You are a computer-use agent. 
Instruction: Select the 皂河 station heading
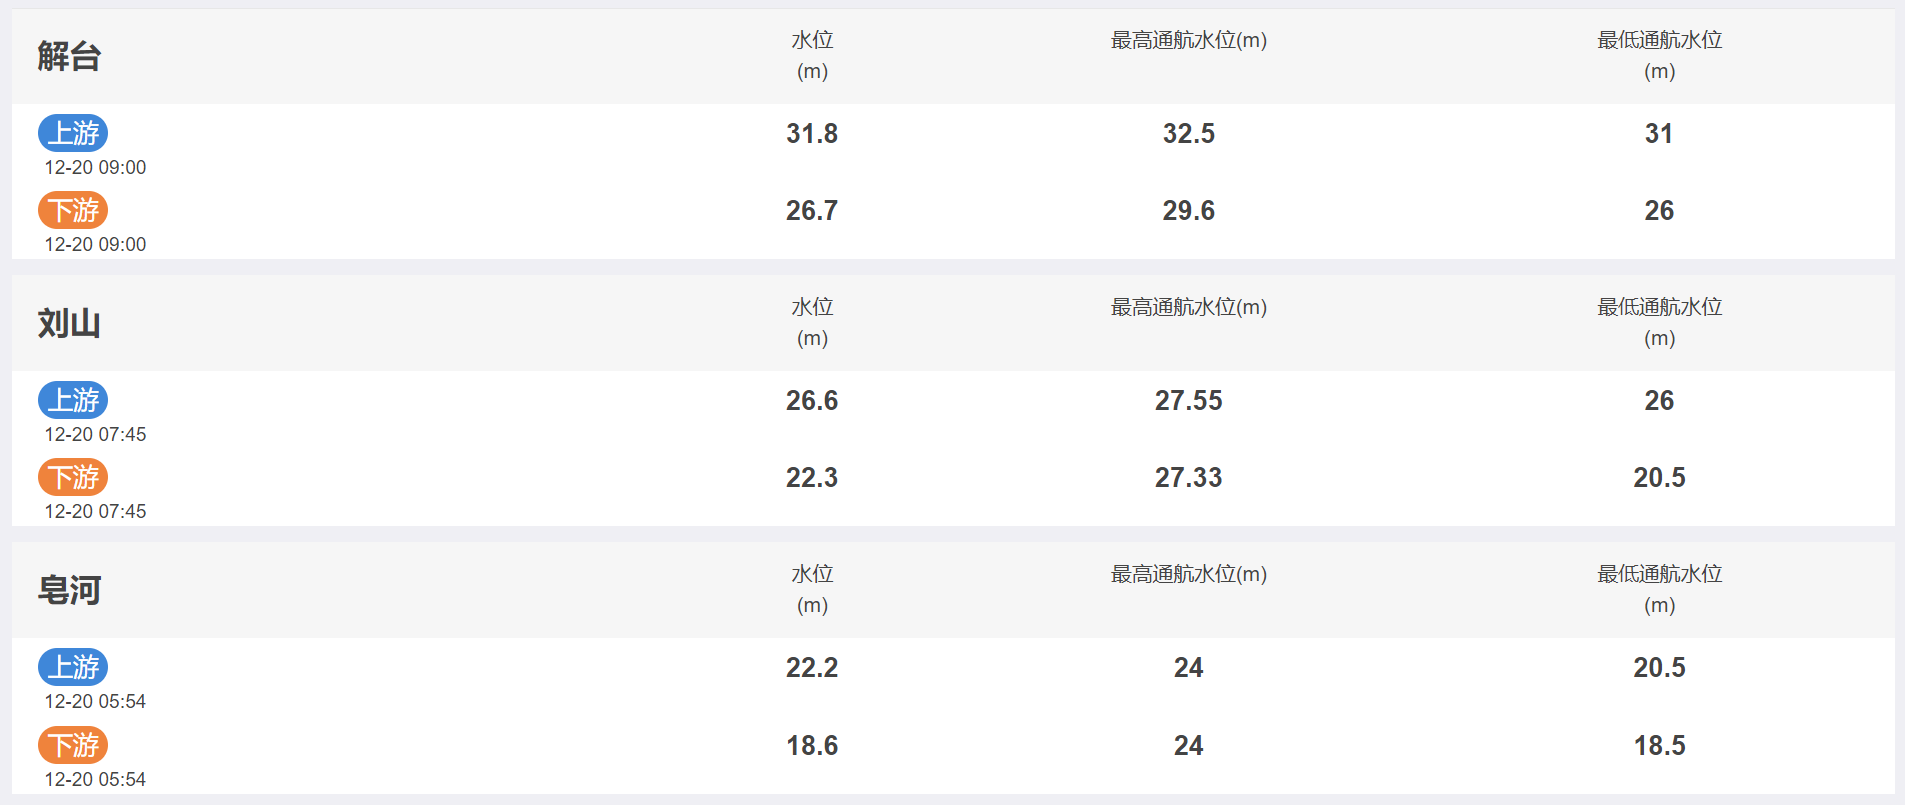point(69,590)
